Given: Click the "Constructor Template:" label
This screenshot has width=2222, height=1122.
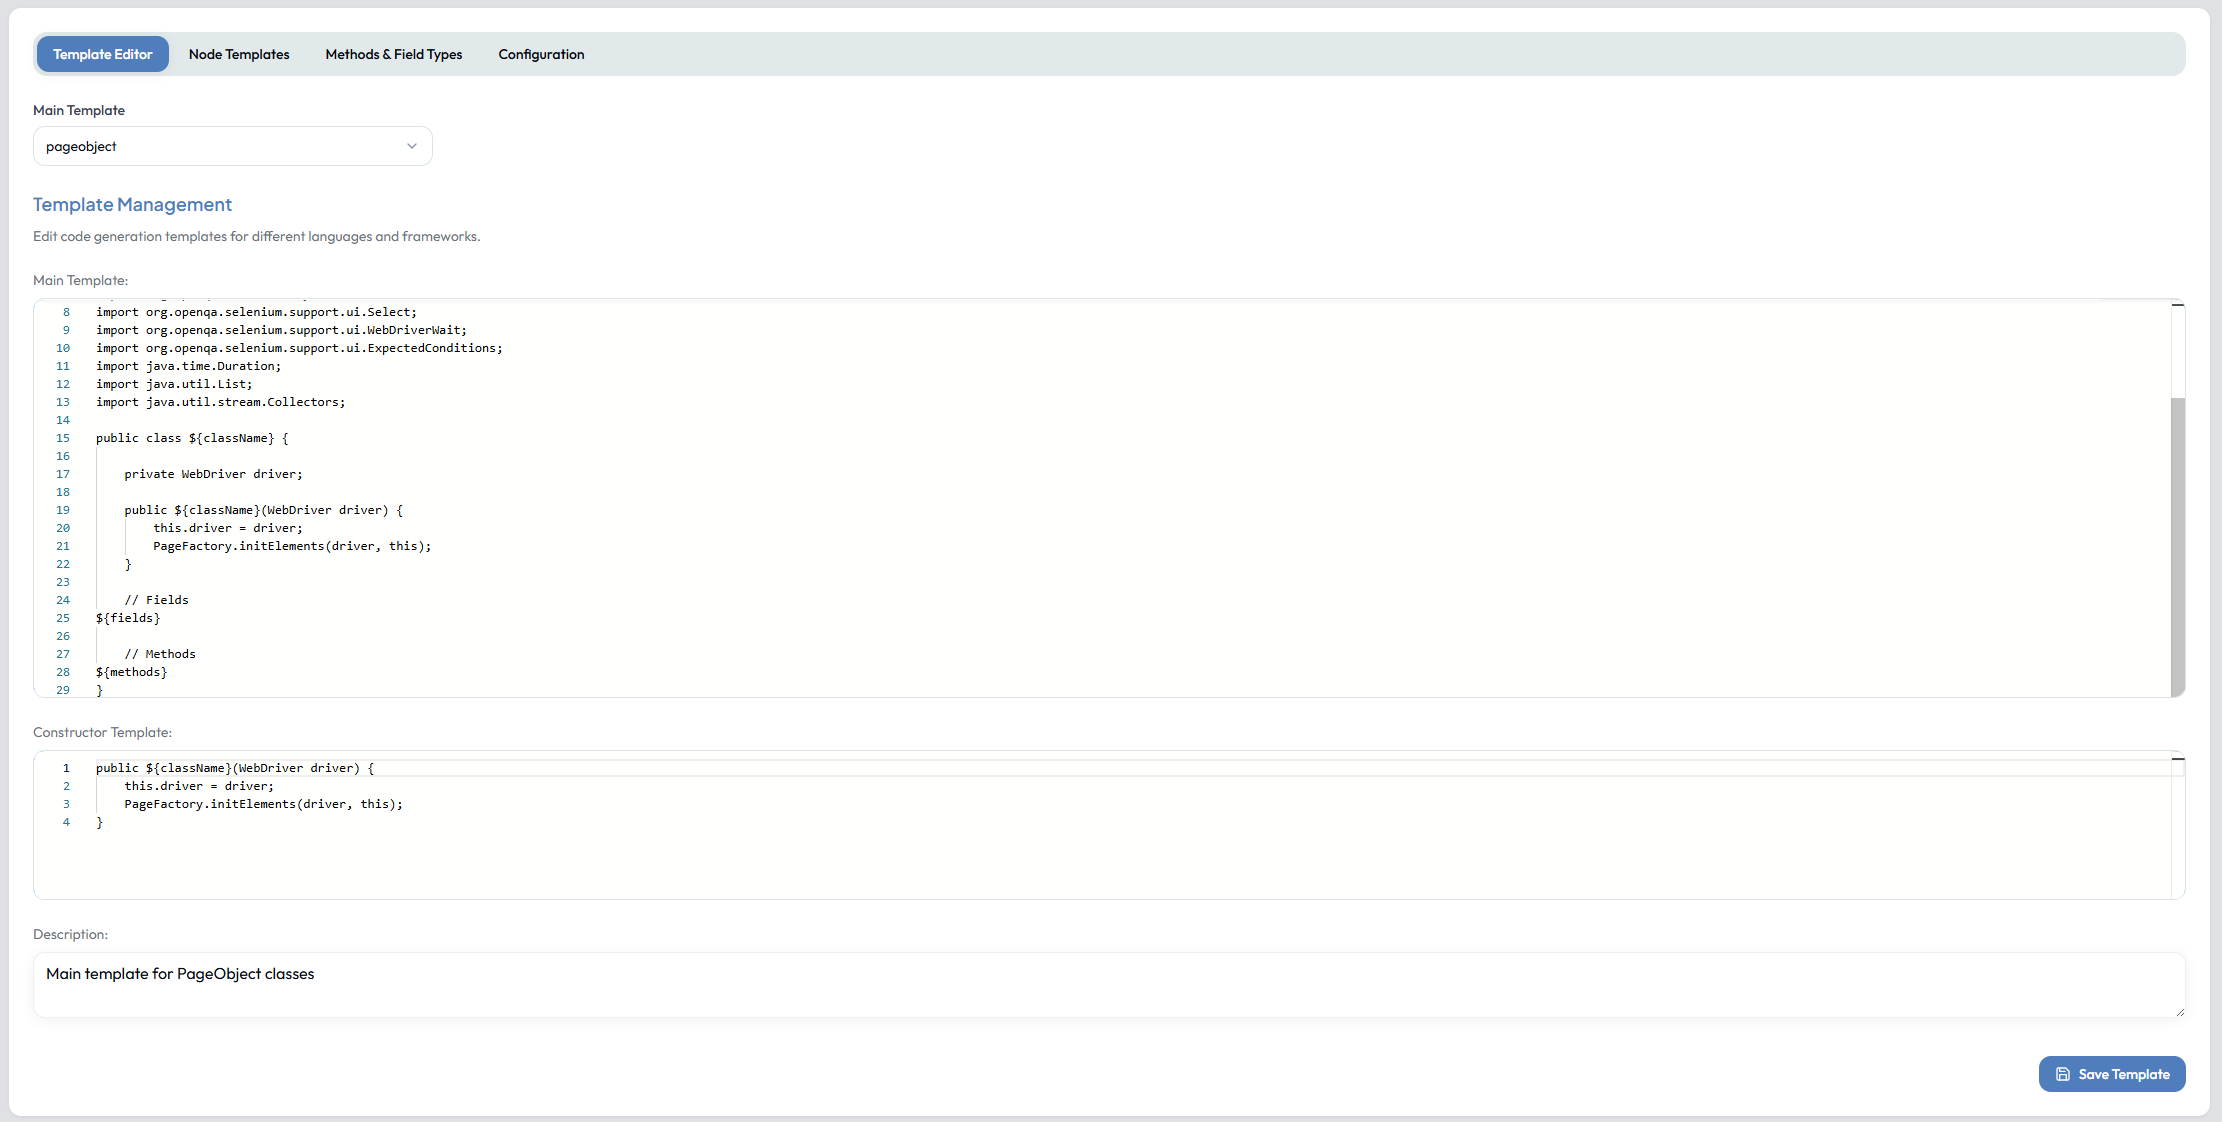Looking at the screenshot, I should [x=102, y=732].
